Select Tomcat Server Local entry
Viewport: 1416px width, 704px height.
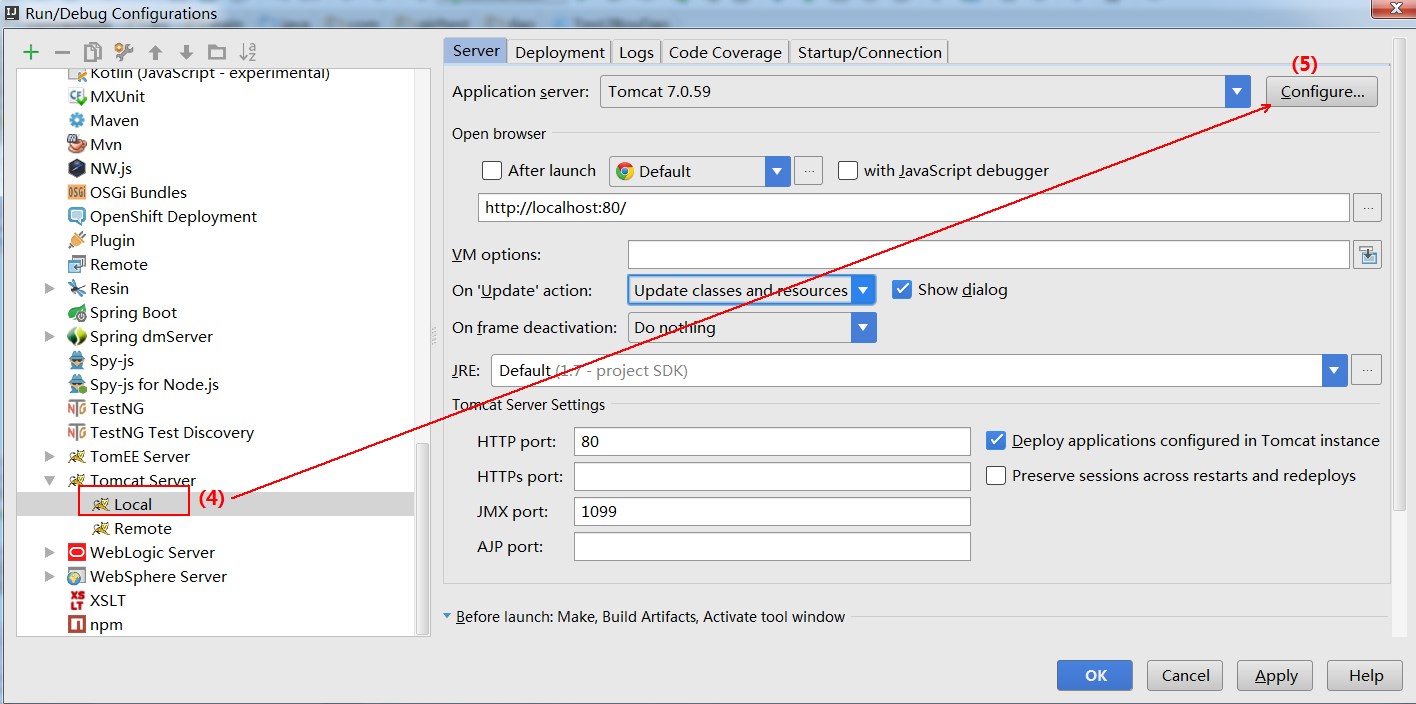pos(124,504)
